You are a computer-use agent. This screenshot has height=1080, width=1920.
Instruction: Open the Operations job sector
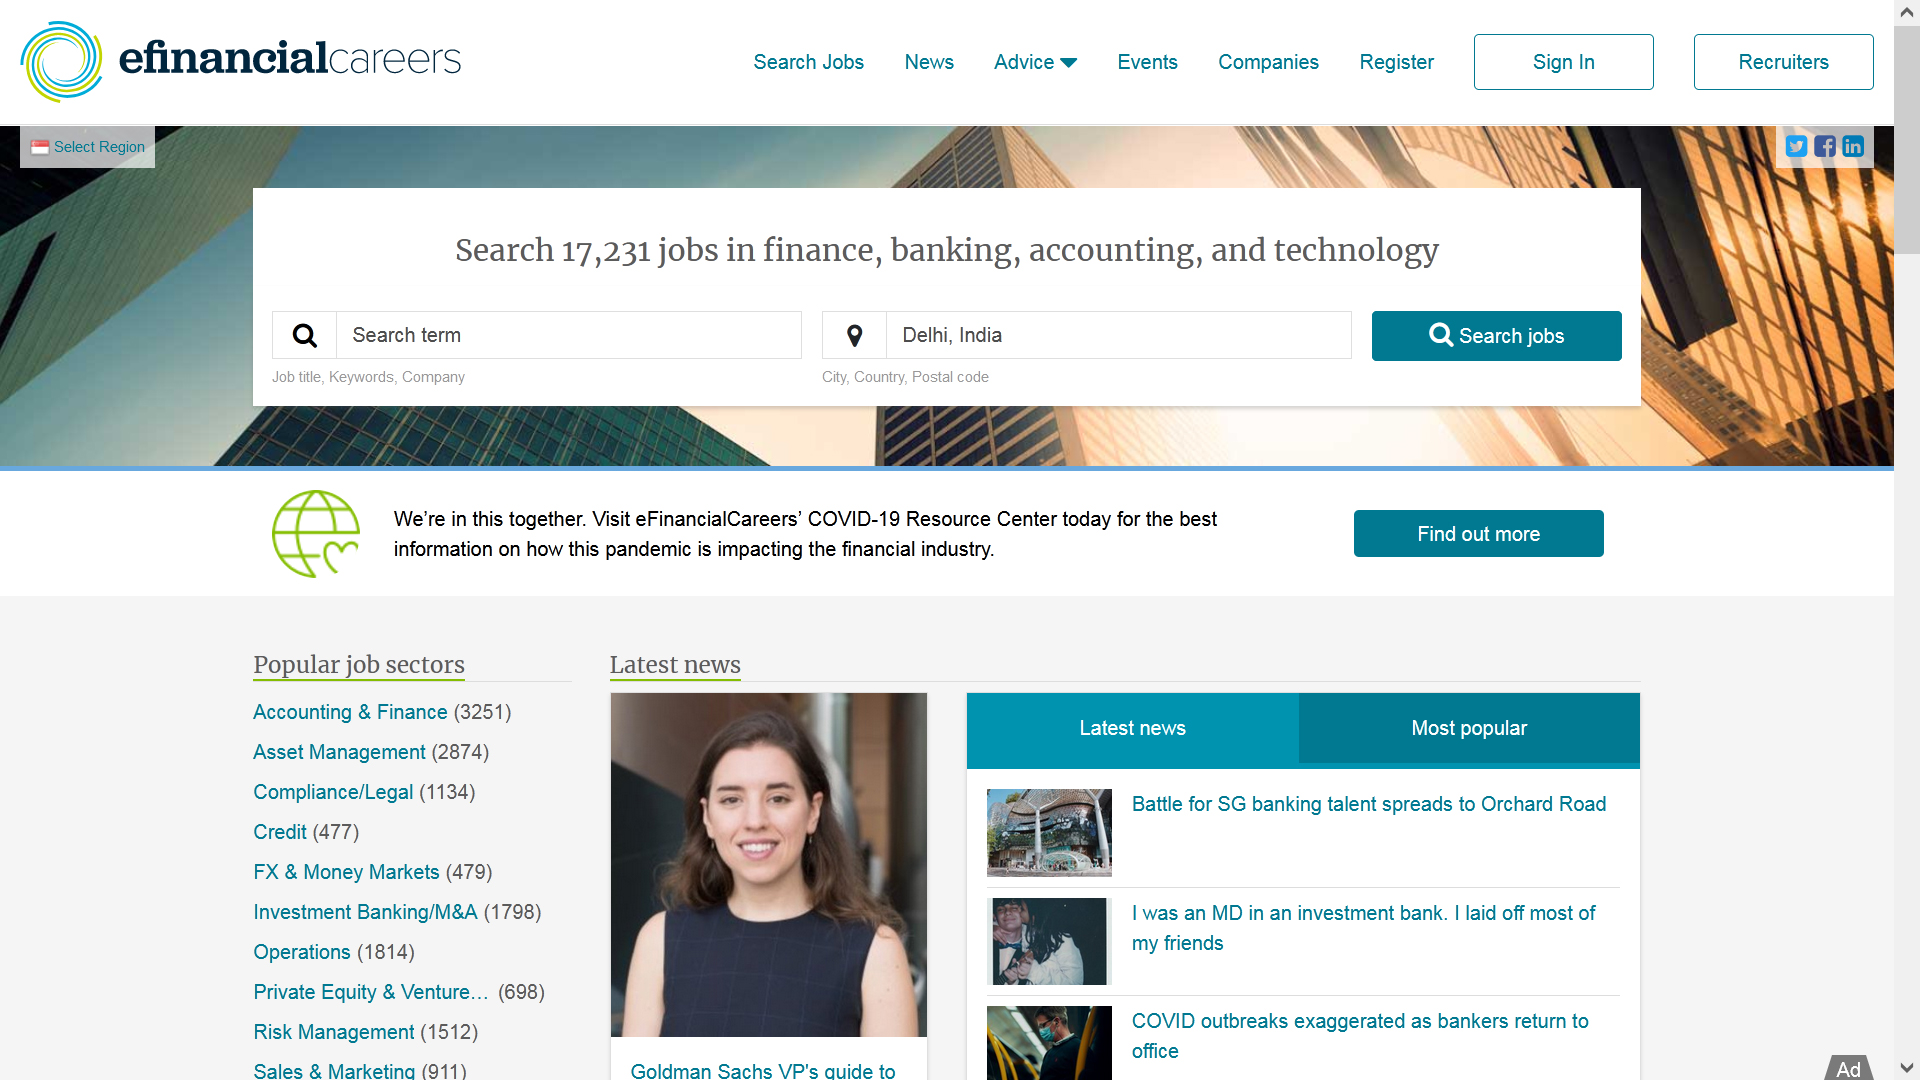(302, 952)
